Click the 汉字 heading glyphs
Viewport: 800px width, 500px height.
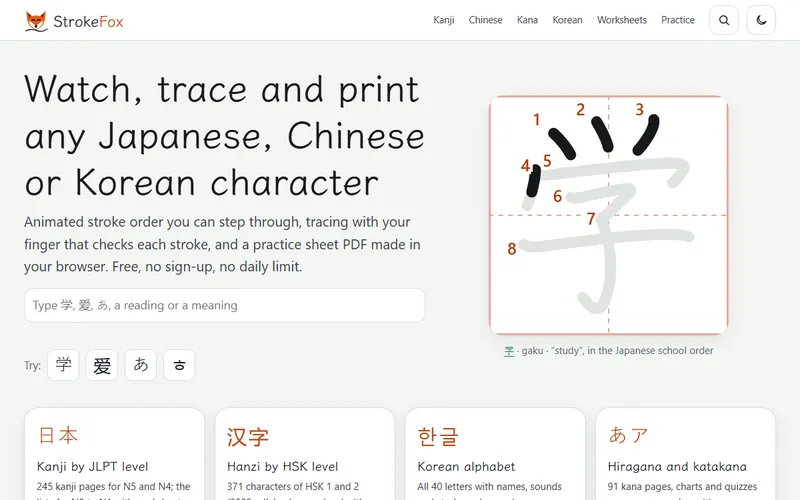coord(248,437)
